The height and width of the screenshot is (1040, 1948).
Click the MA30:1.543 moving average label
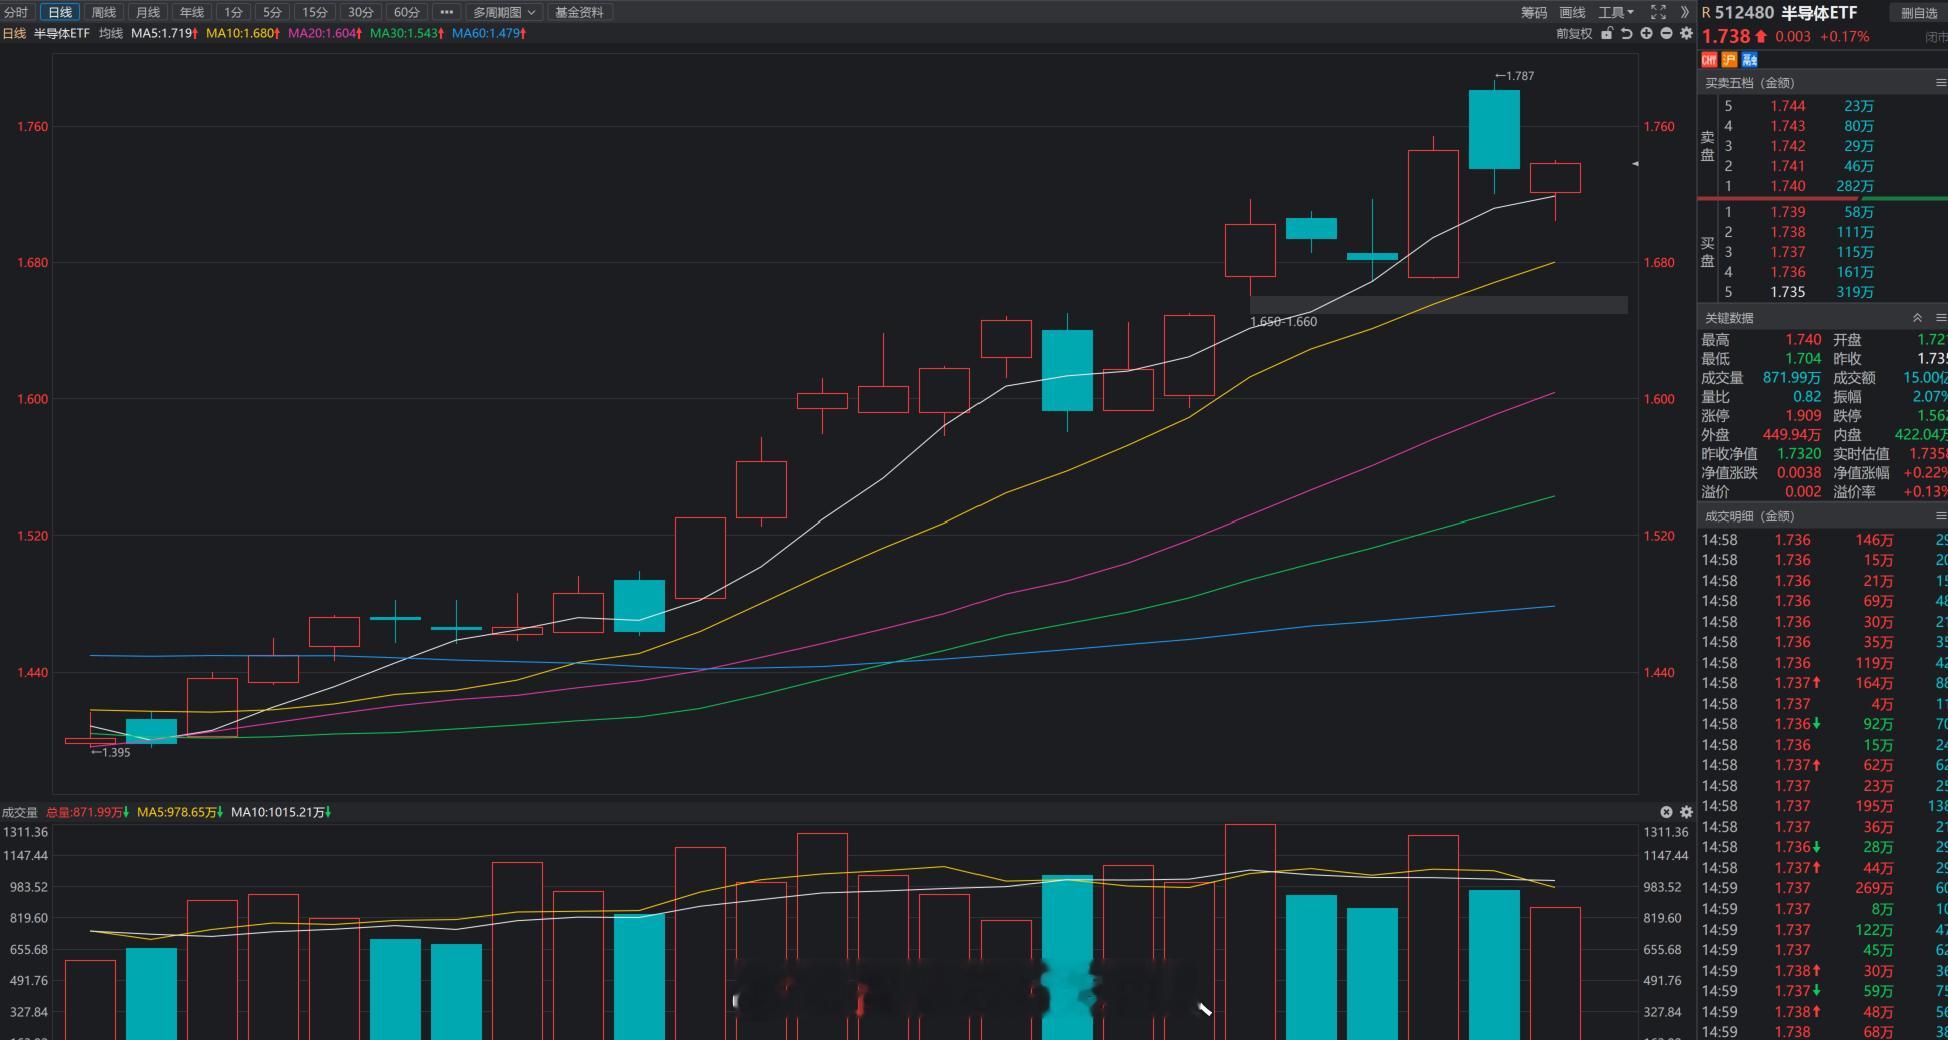coord(407,33)
